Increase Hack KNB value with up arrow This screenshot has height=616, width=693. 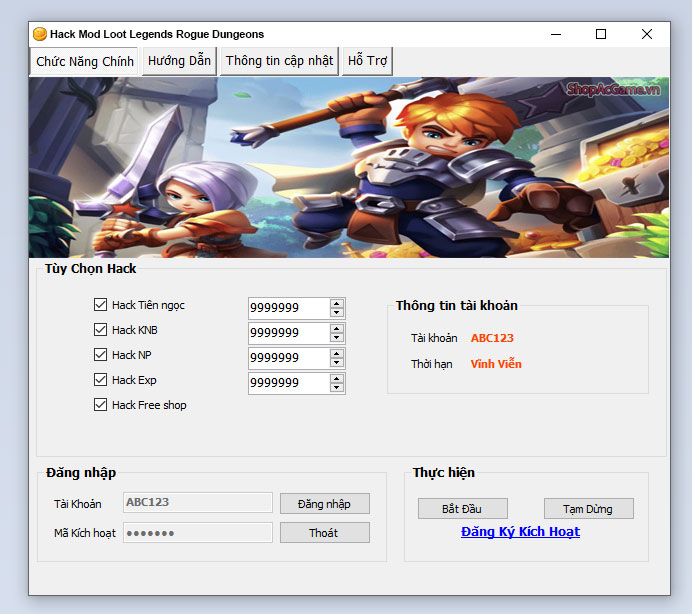point(337,329)
